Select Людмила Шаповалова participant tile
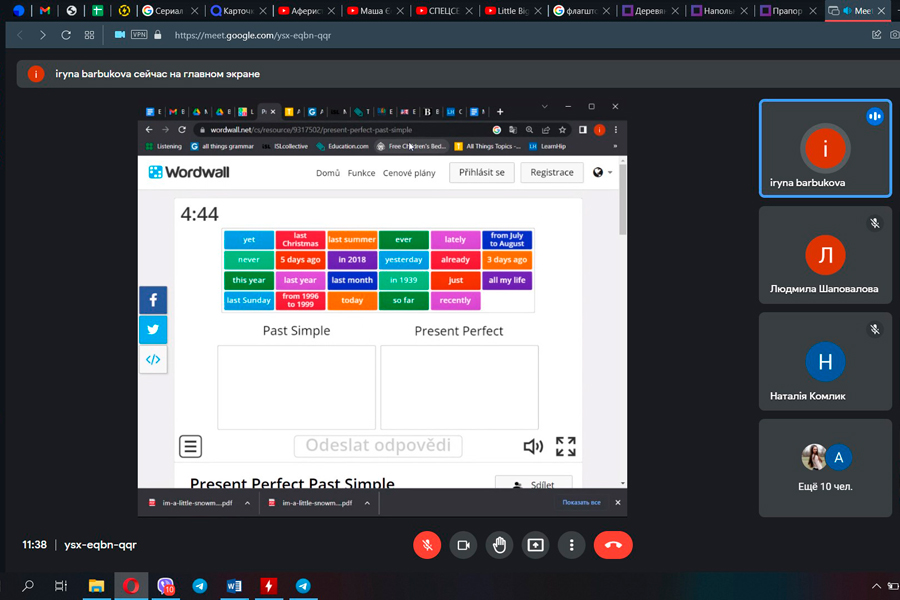Image resolution: width=900 pixels, height=600 pixels. click(825, 255)
